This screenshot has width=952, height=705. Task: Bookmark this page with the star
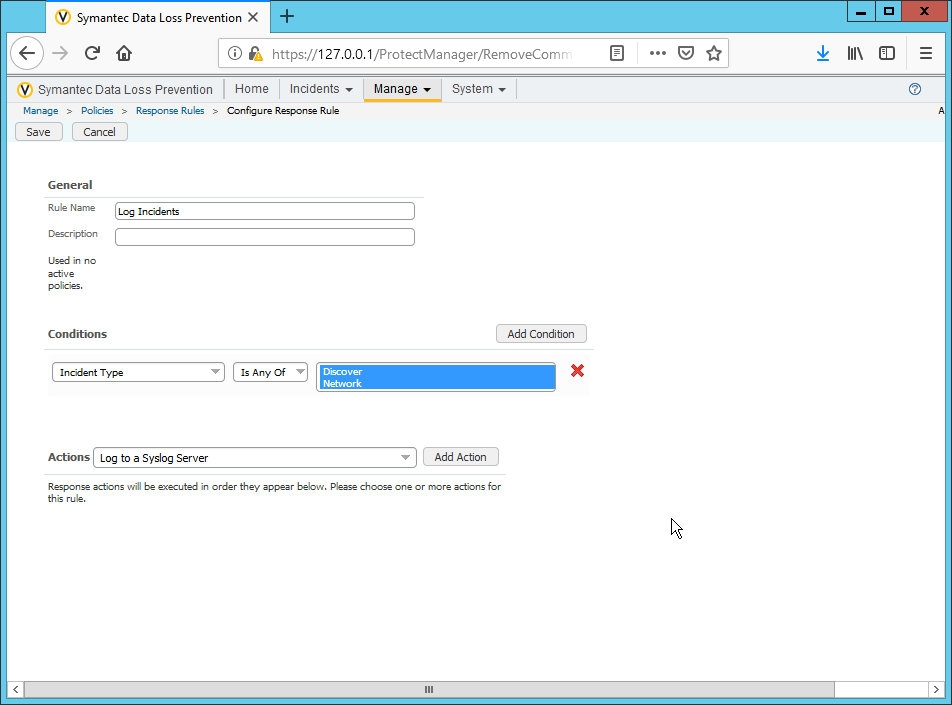[714, 53]
